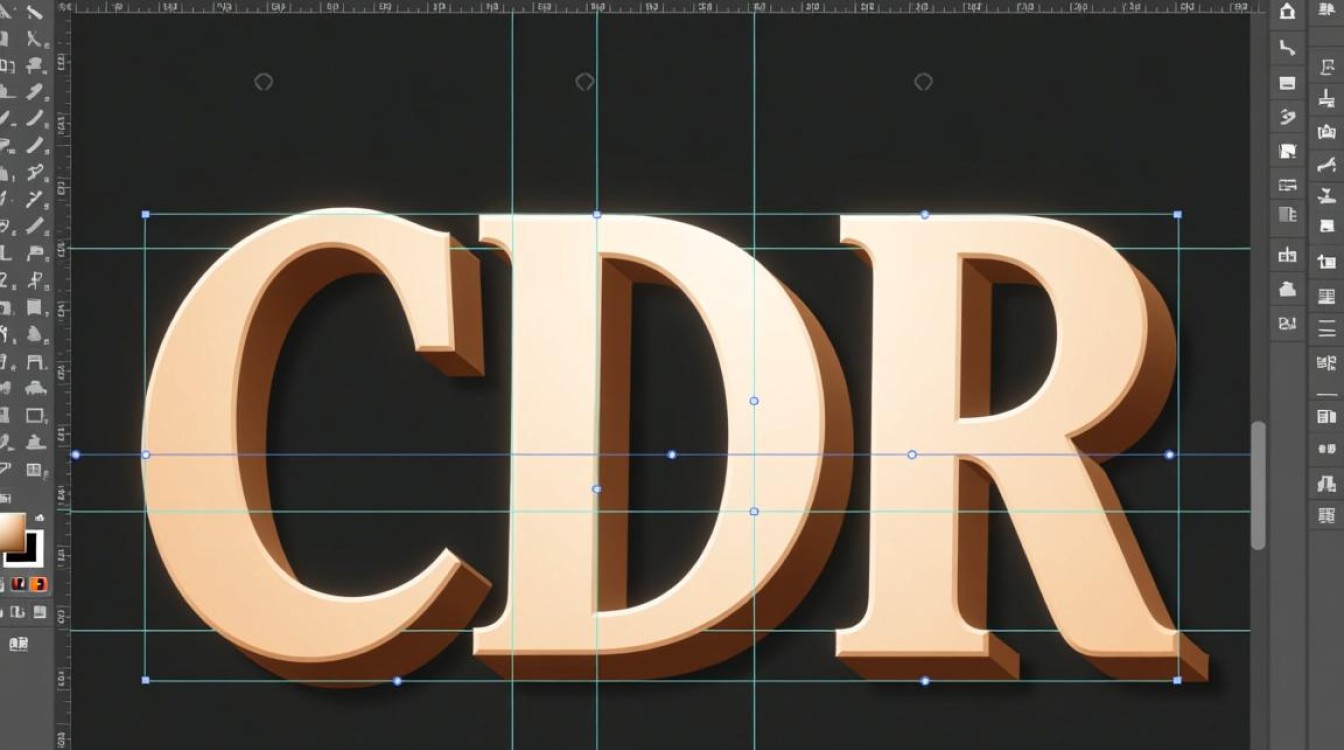The image size is (1344, 750).
Task: Select the rectangle outline shape tool
Action: point(34,414)
